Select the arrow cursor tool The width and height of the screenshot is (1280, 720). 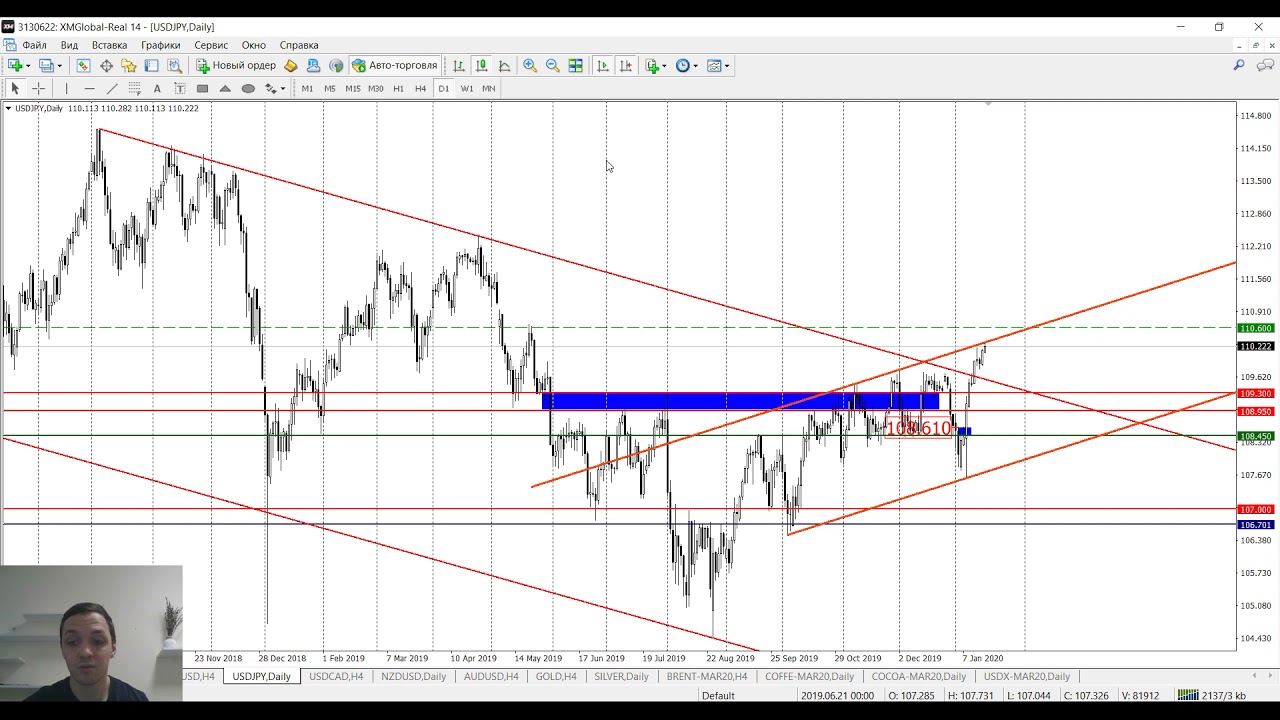[x=15, y=88]
